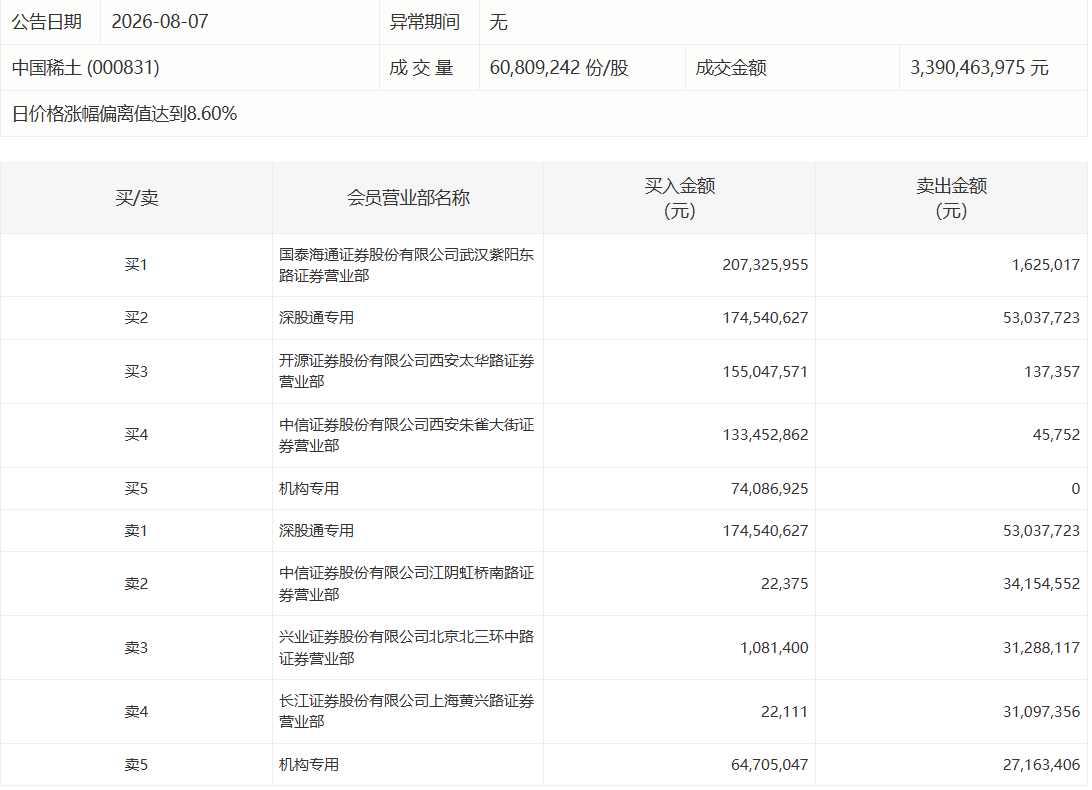Click 长江证券 上海黄兴路 branch name
The height and width of the screenshot is (790, 1092).
click(x=407, y=711)
